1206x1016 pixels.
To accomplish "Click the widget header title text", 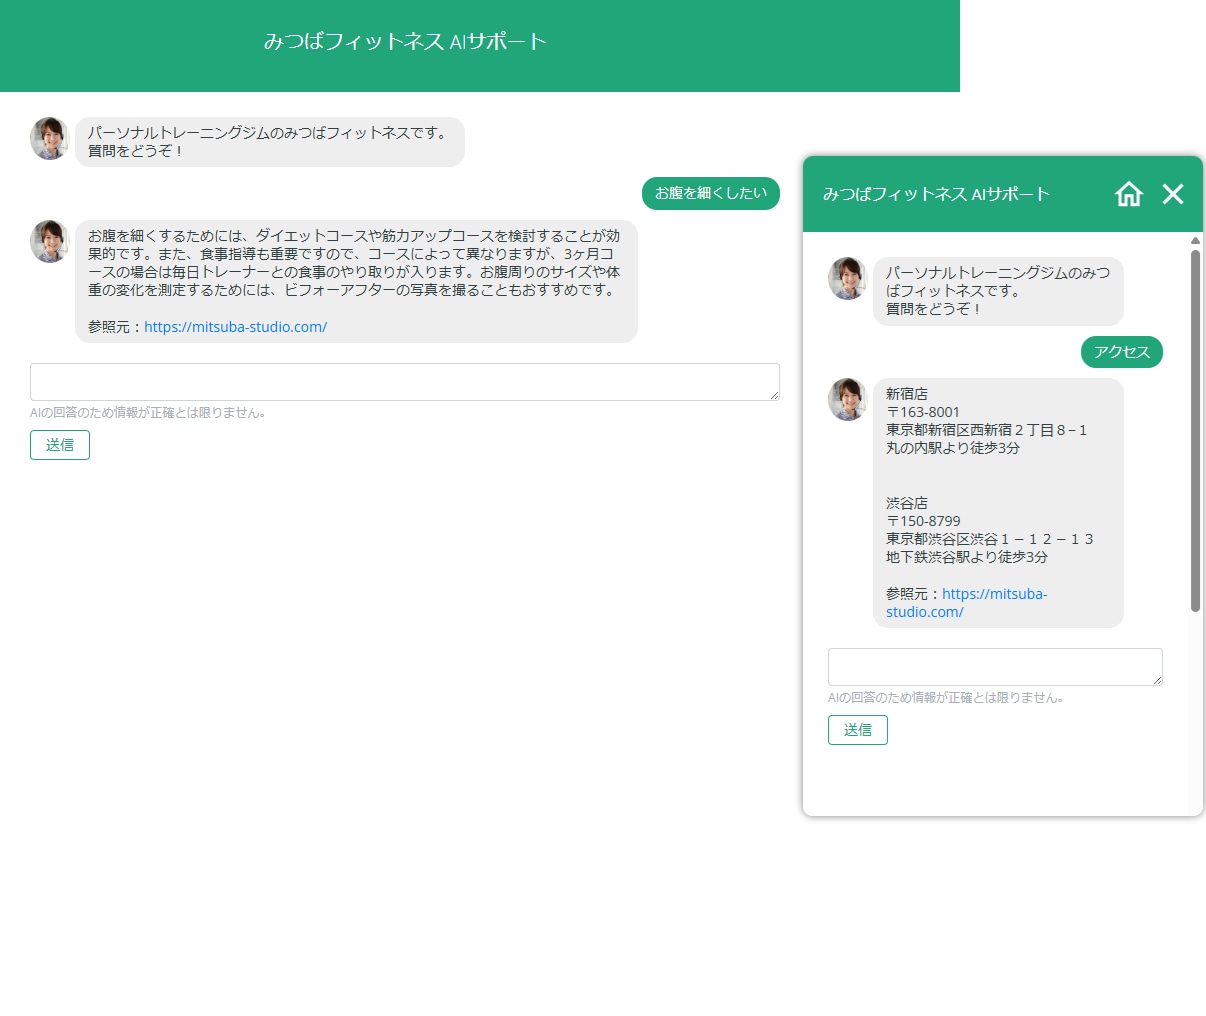I will pos(936,194).
